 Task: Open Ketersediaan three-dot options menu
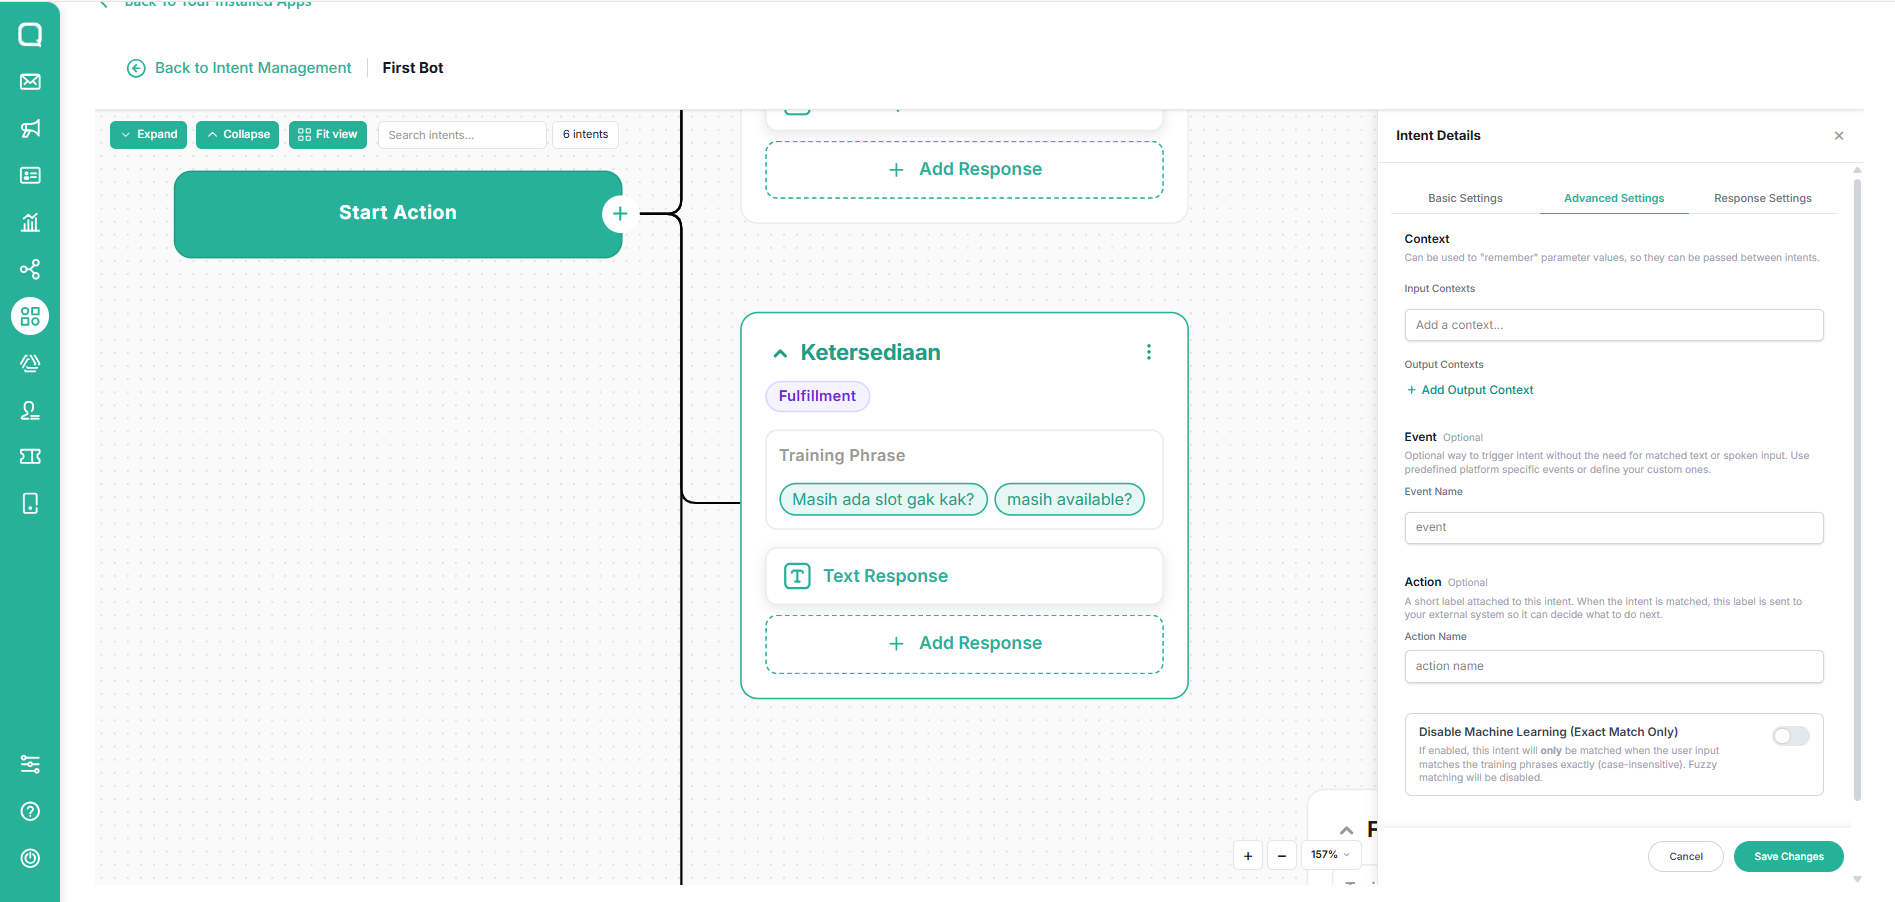click(1149, 352)
